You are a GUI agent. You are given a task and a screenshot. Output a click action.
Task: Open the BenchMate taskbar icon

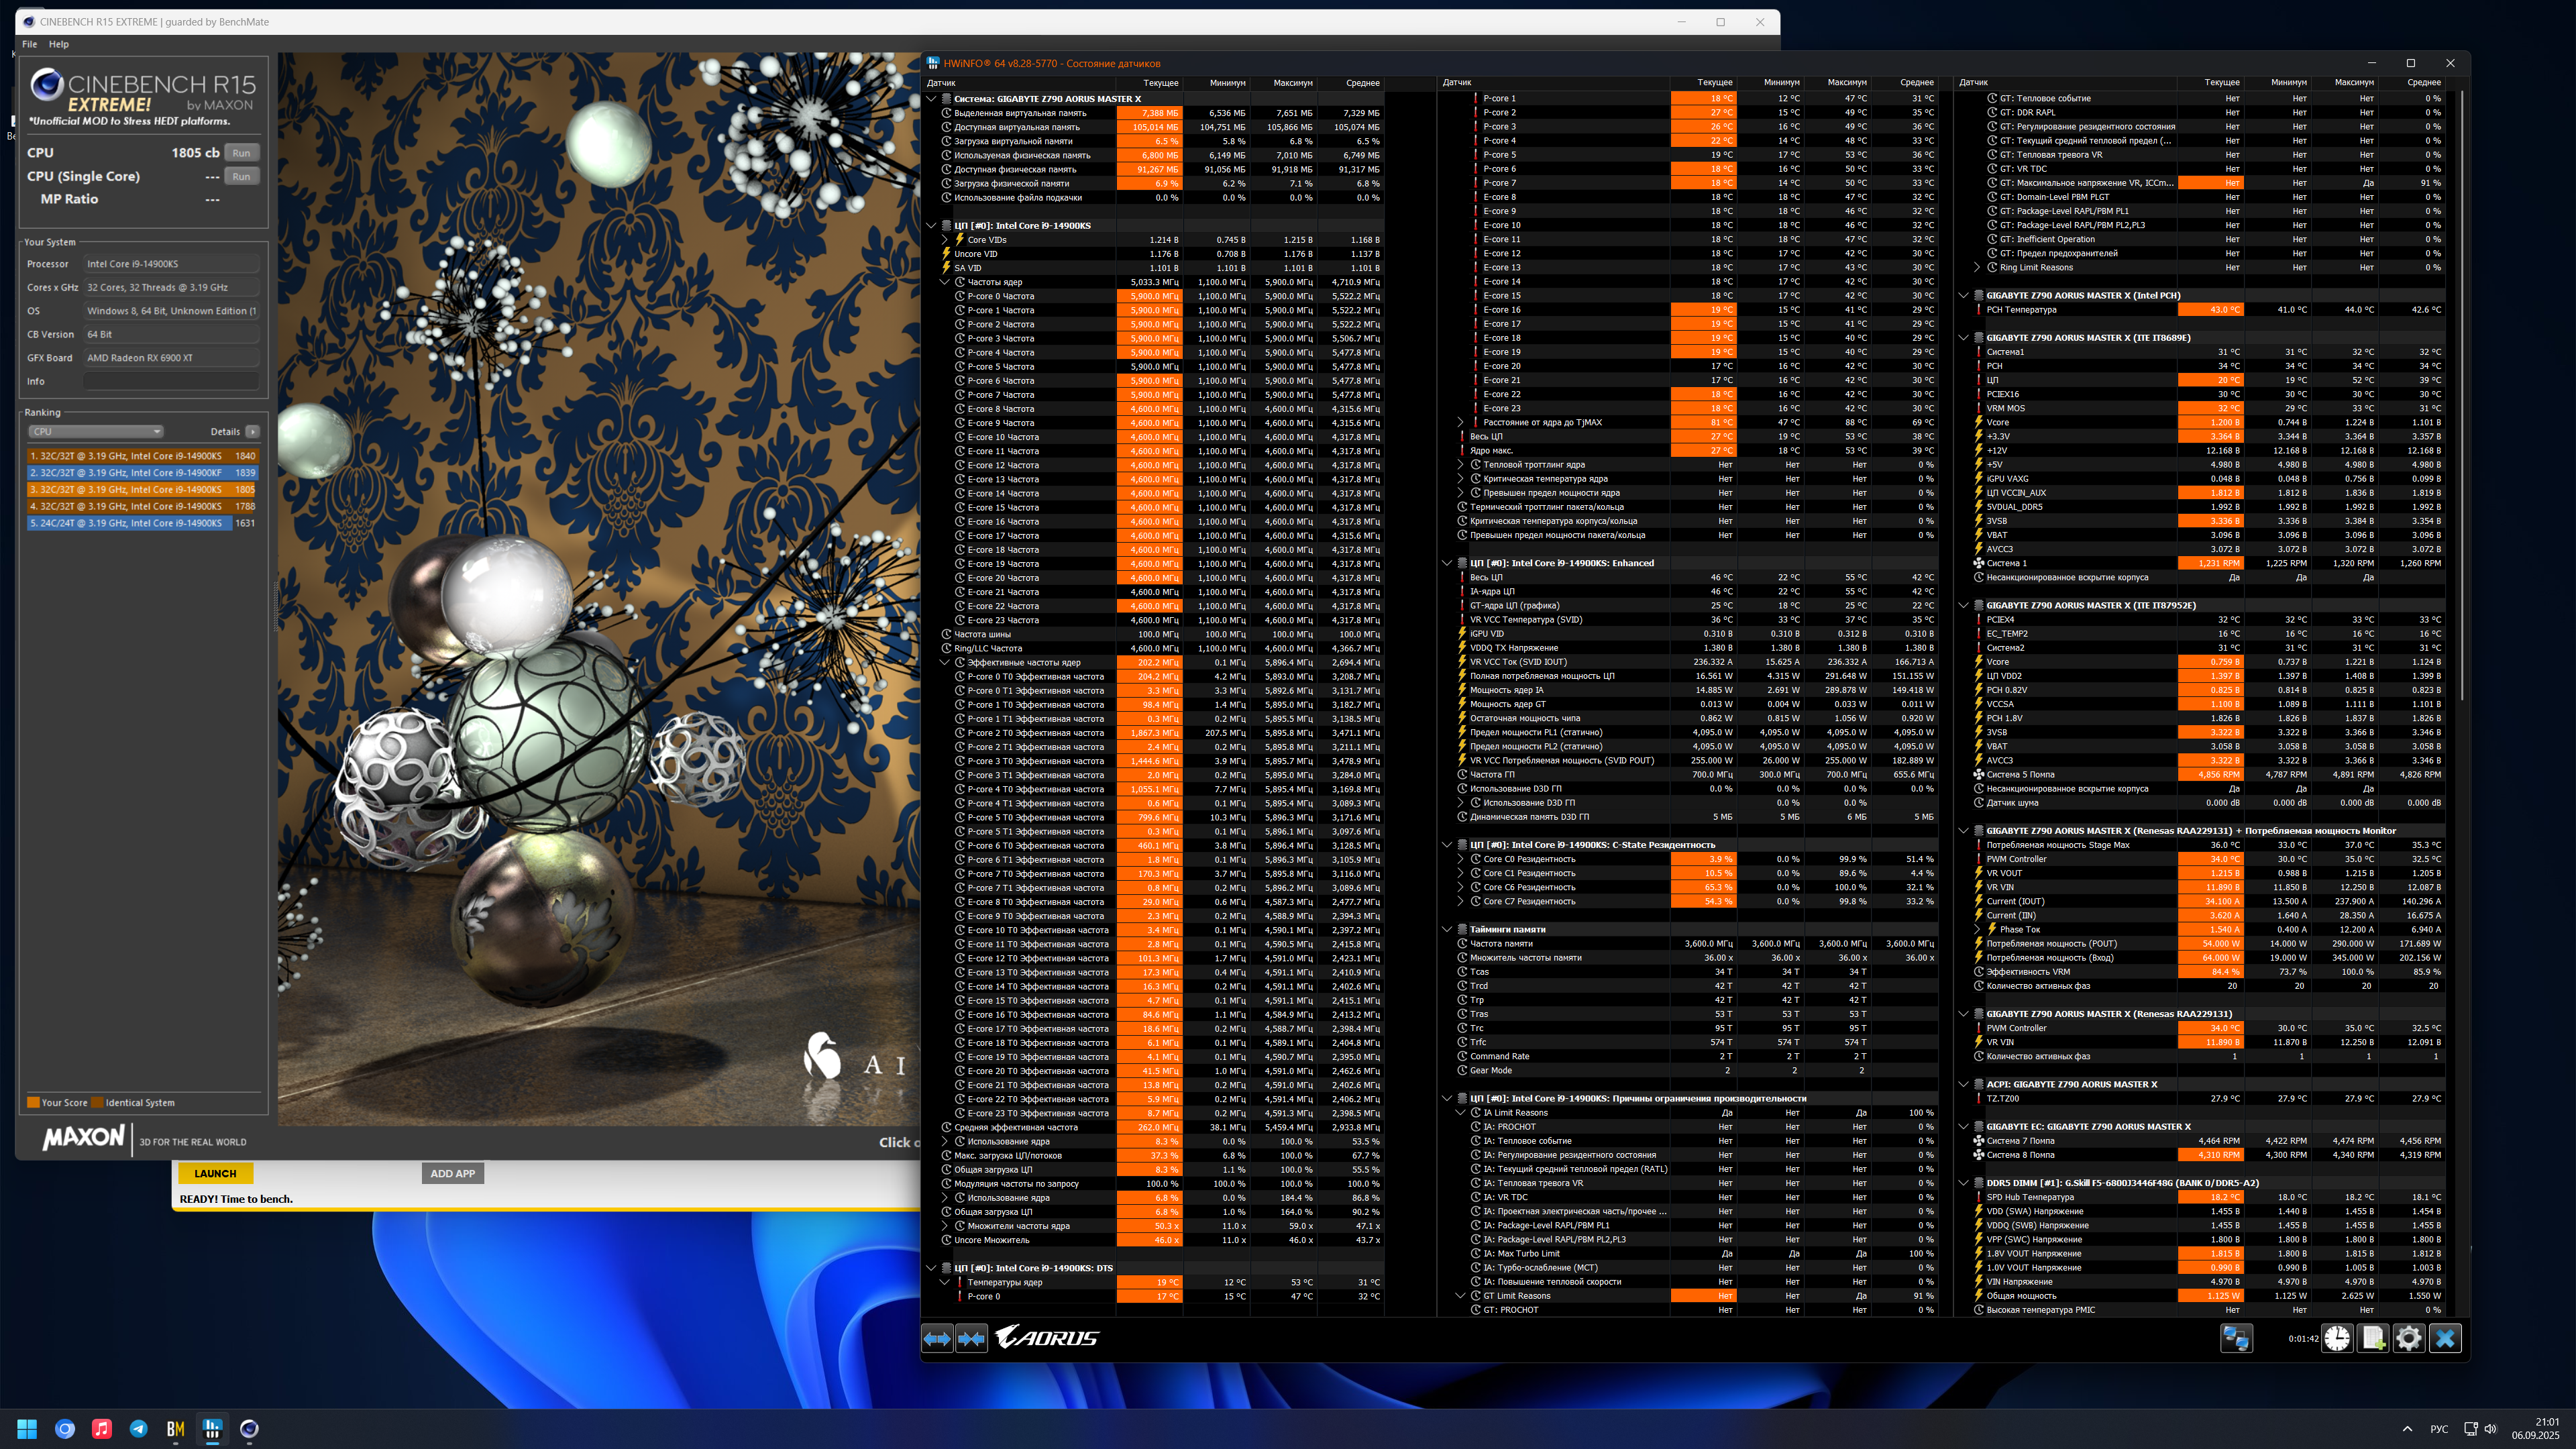coord(175,1429)
